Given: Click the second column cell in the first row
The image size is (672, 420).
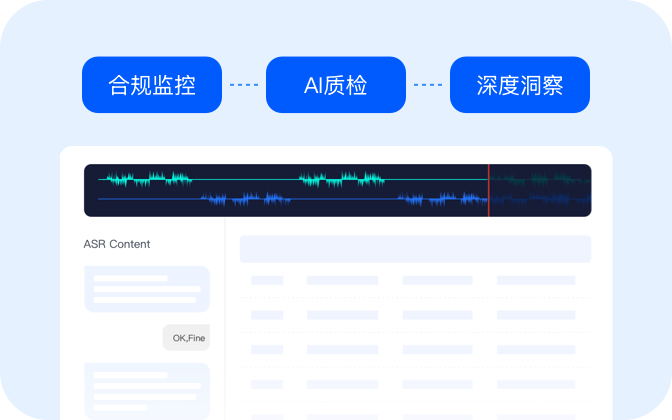Looking at the screenshot, I should [342, 281].
